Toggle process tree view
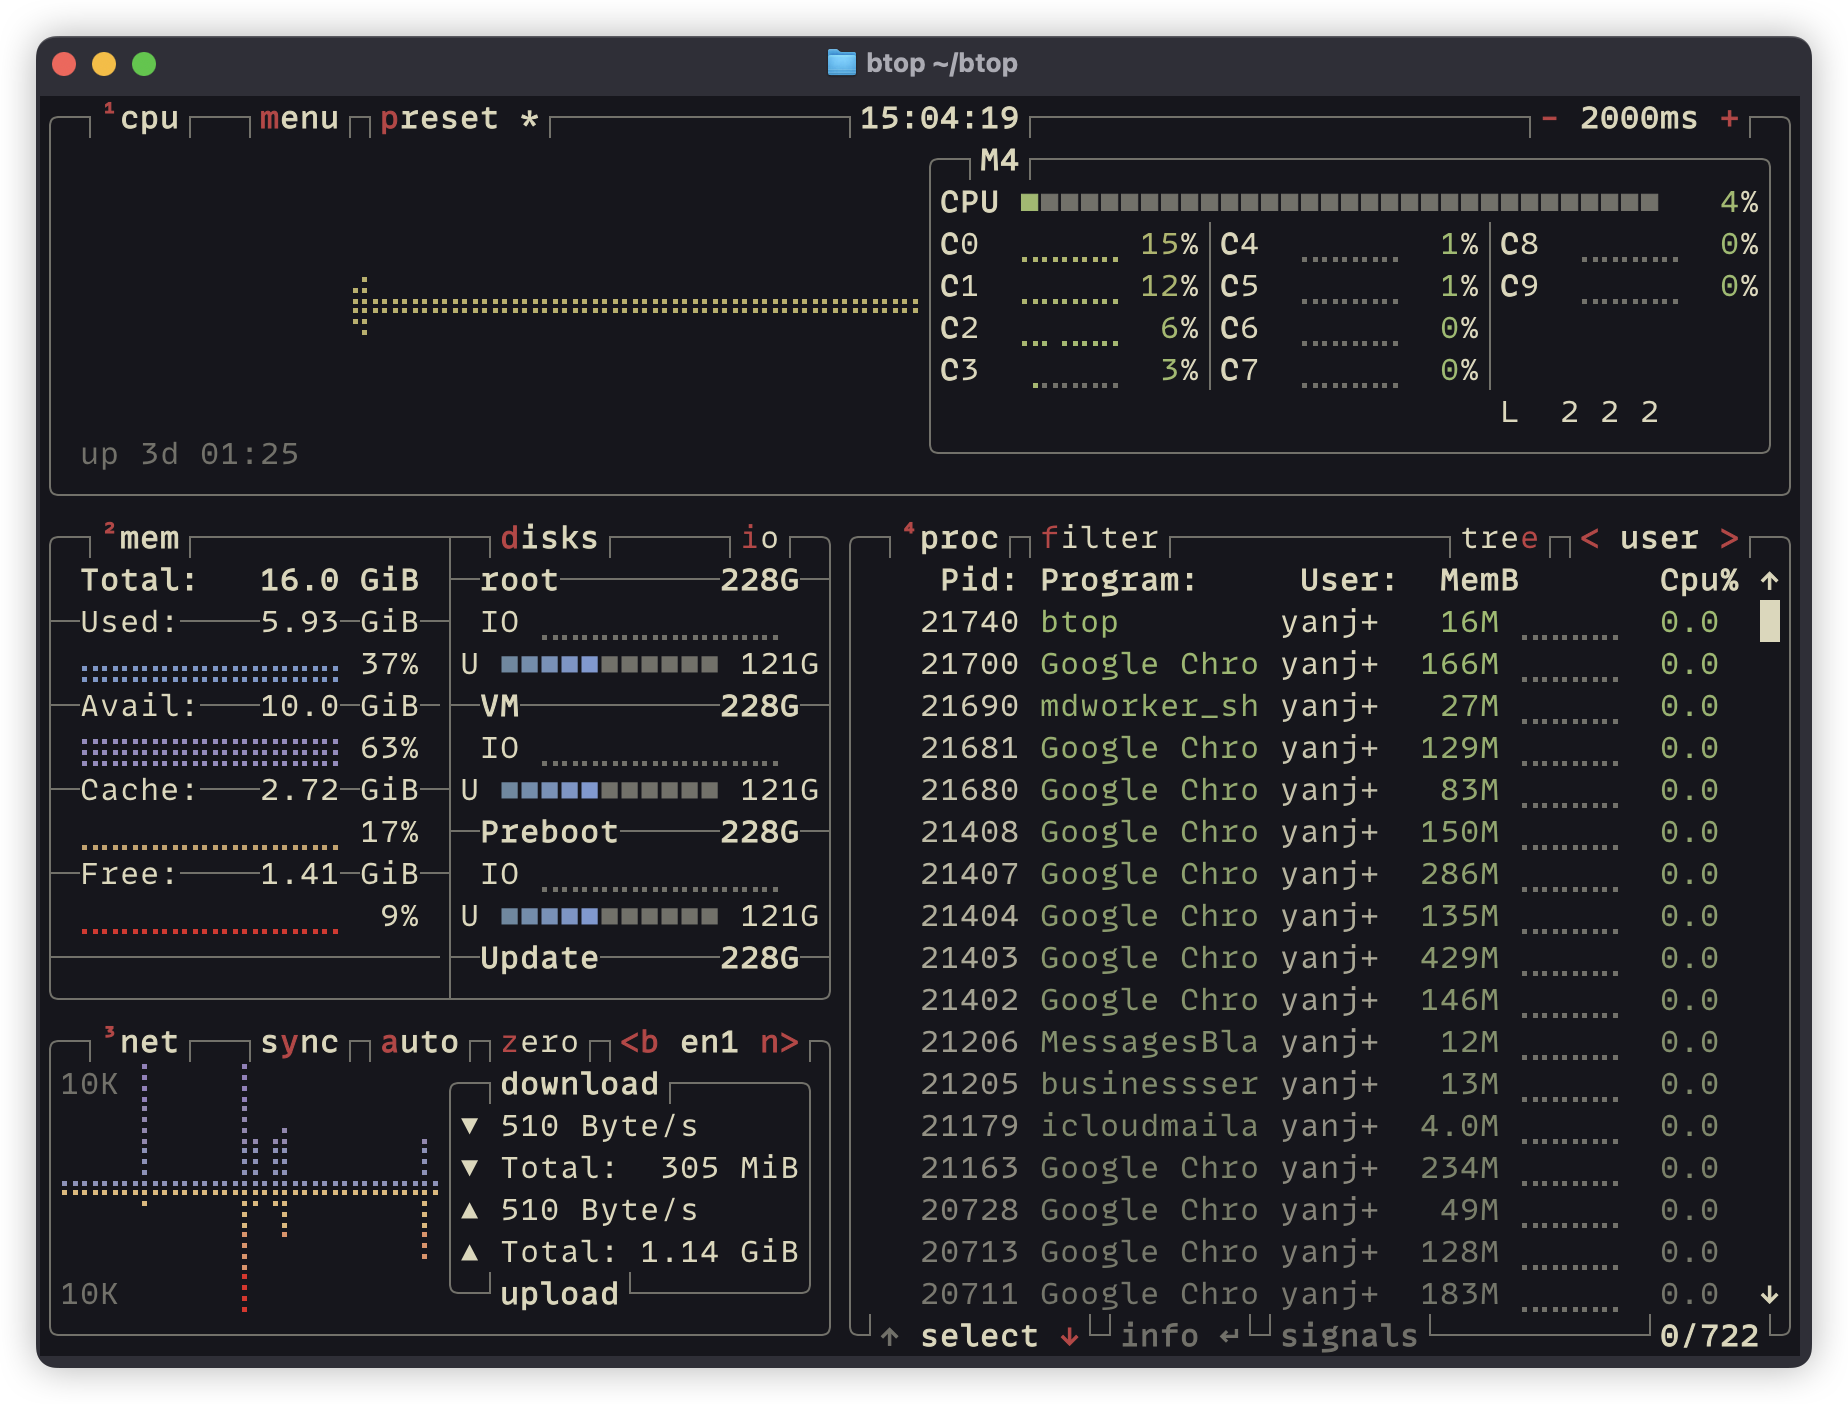This screenshot has height=1404, width=1848. pos(1499,539)
